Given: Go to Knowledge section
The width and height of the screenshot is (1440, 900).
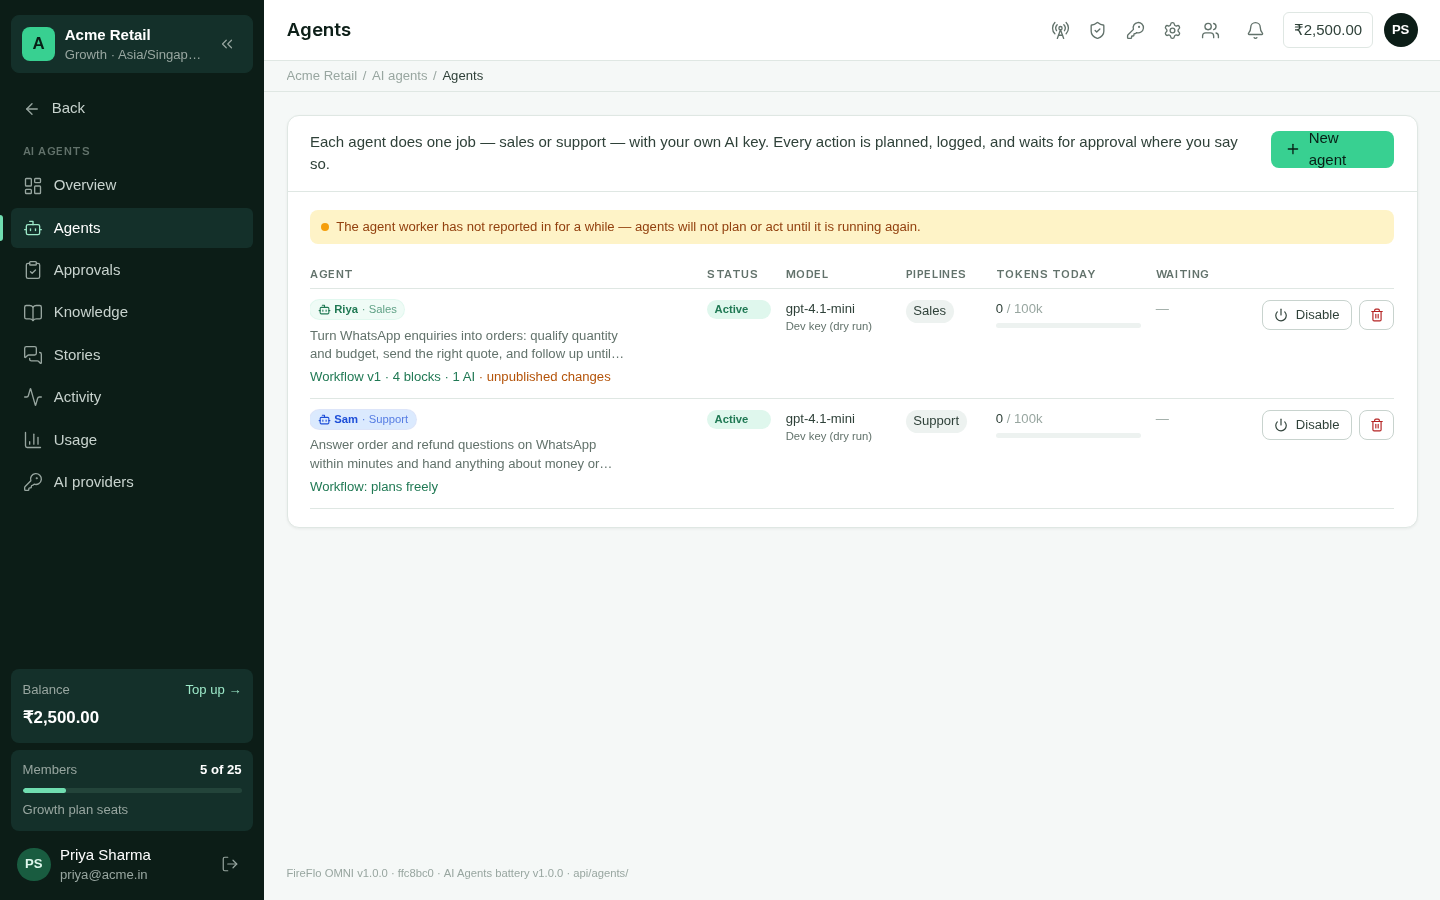Looking at the screenshot, I should pyautogui.click(x=132, y=312).
